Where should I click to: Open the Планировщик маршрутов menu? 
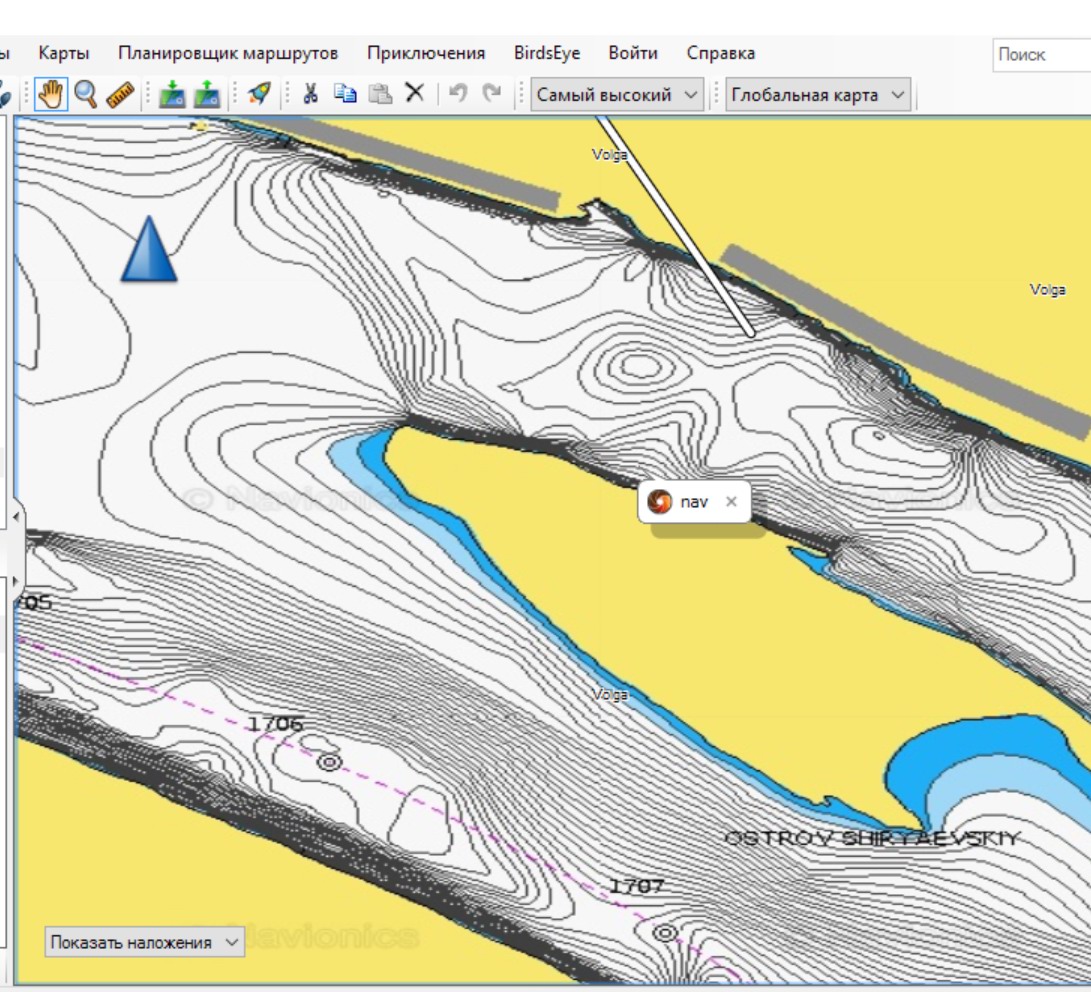pos(228,53)
